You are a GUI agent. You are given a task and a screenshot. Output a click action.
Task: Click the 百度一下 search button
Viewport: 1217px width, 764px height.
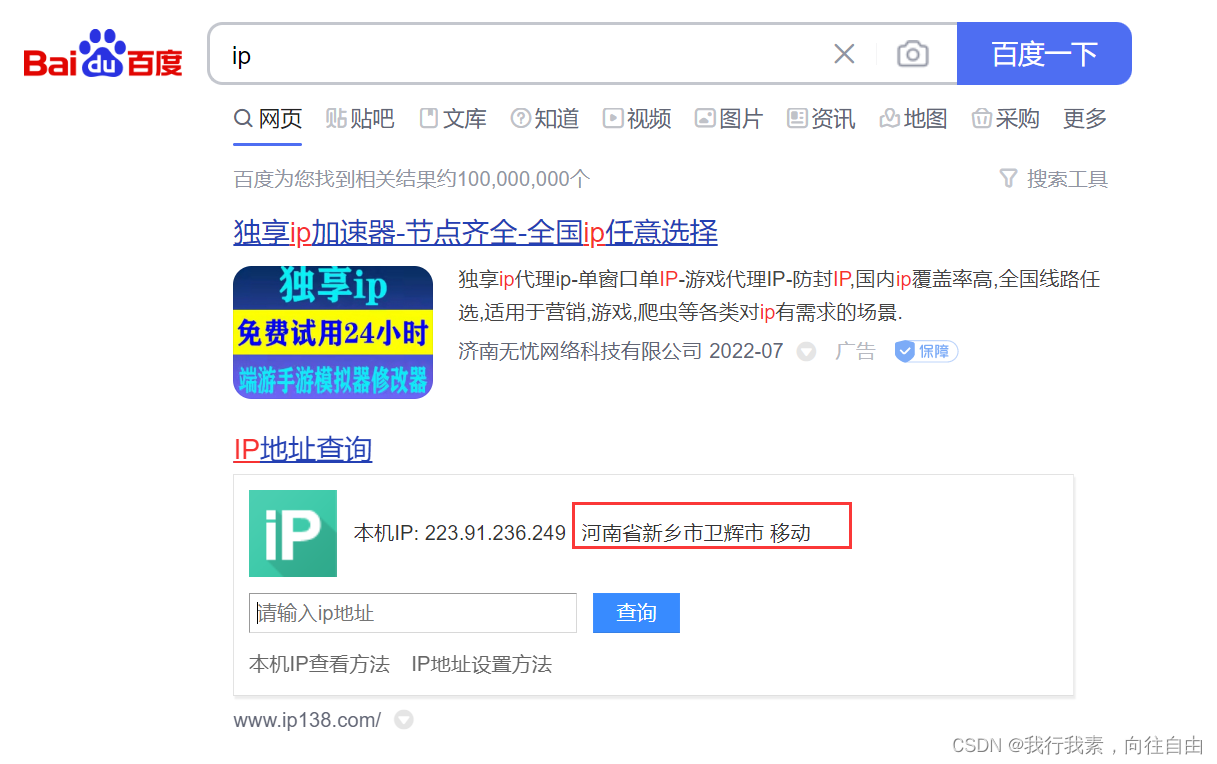(1044, 54)
